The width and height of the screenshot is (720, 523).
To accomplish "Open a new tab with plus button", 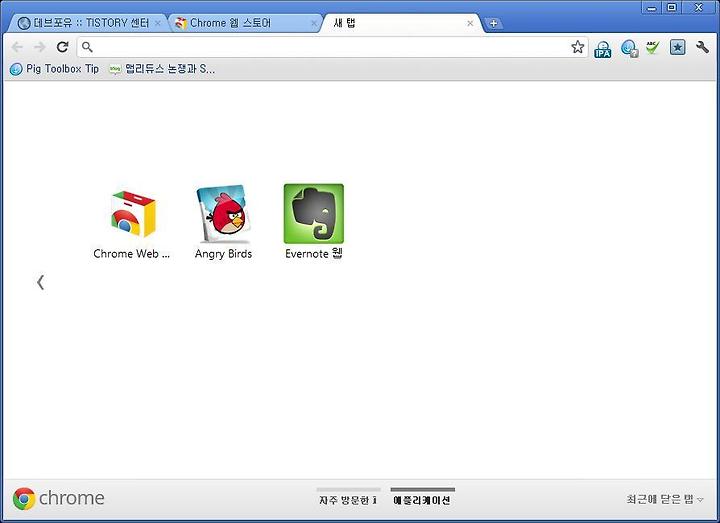I will tap(493, 23).
